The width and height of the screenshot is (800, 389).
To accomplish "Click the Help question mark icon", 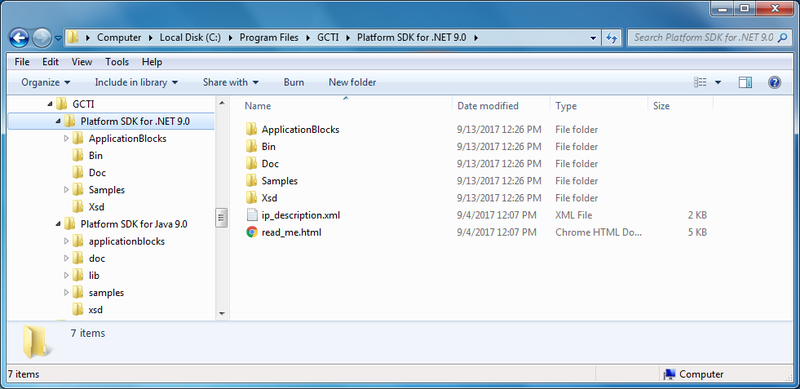I will click(x=774, y=82).
